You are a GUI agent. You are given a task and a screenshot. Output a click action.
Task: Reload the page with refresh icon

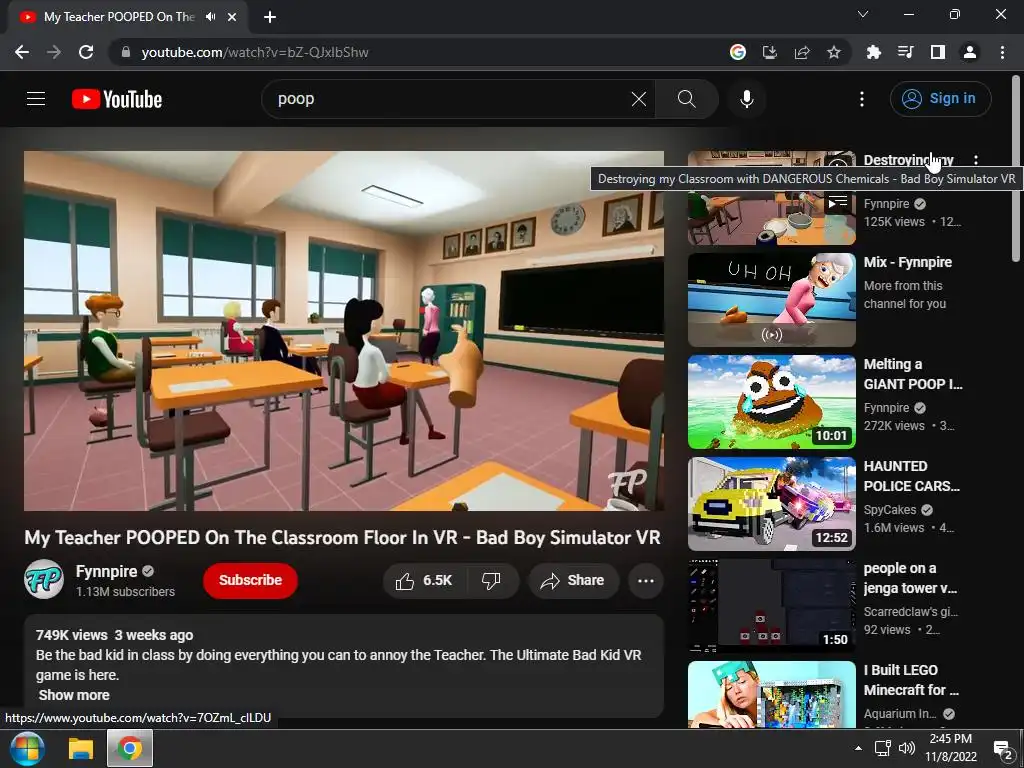[86, 52]
